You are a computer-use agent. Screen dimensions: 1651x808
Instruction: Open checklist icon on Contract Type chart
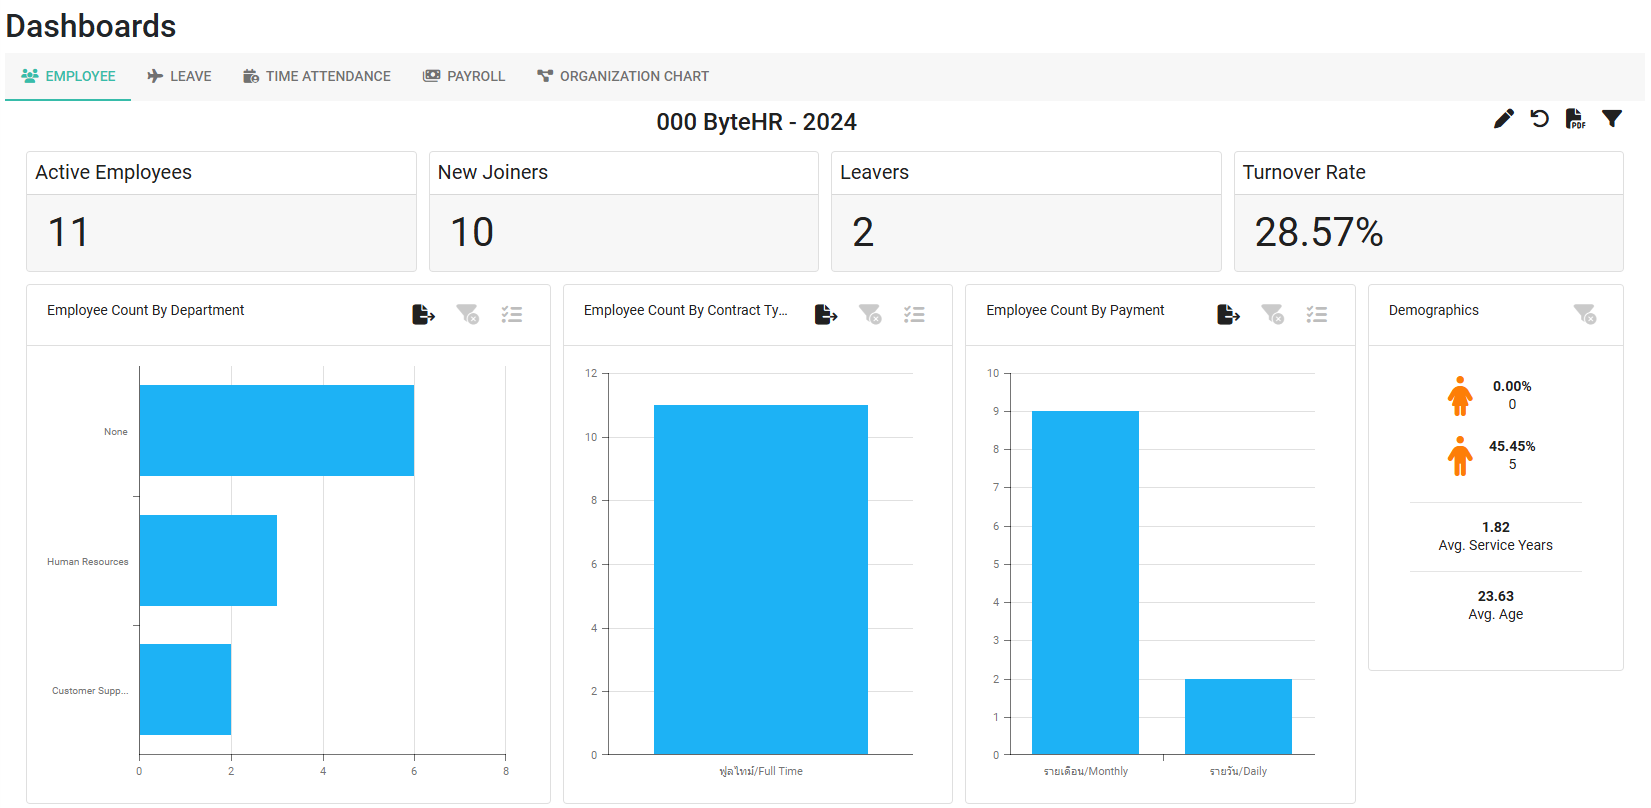point(914,315)
